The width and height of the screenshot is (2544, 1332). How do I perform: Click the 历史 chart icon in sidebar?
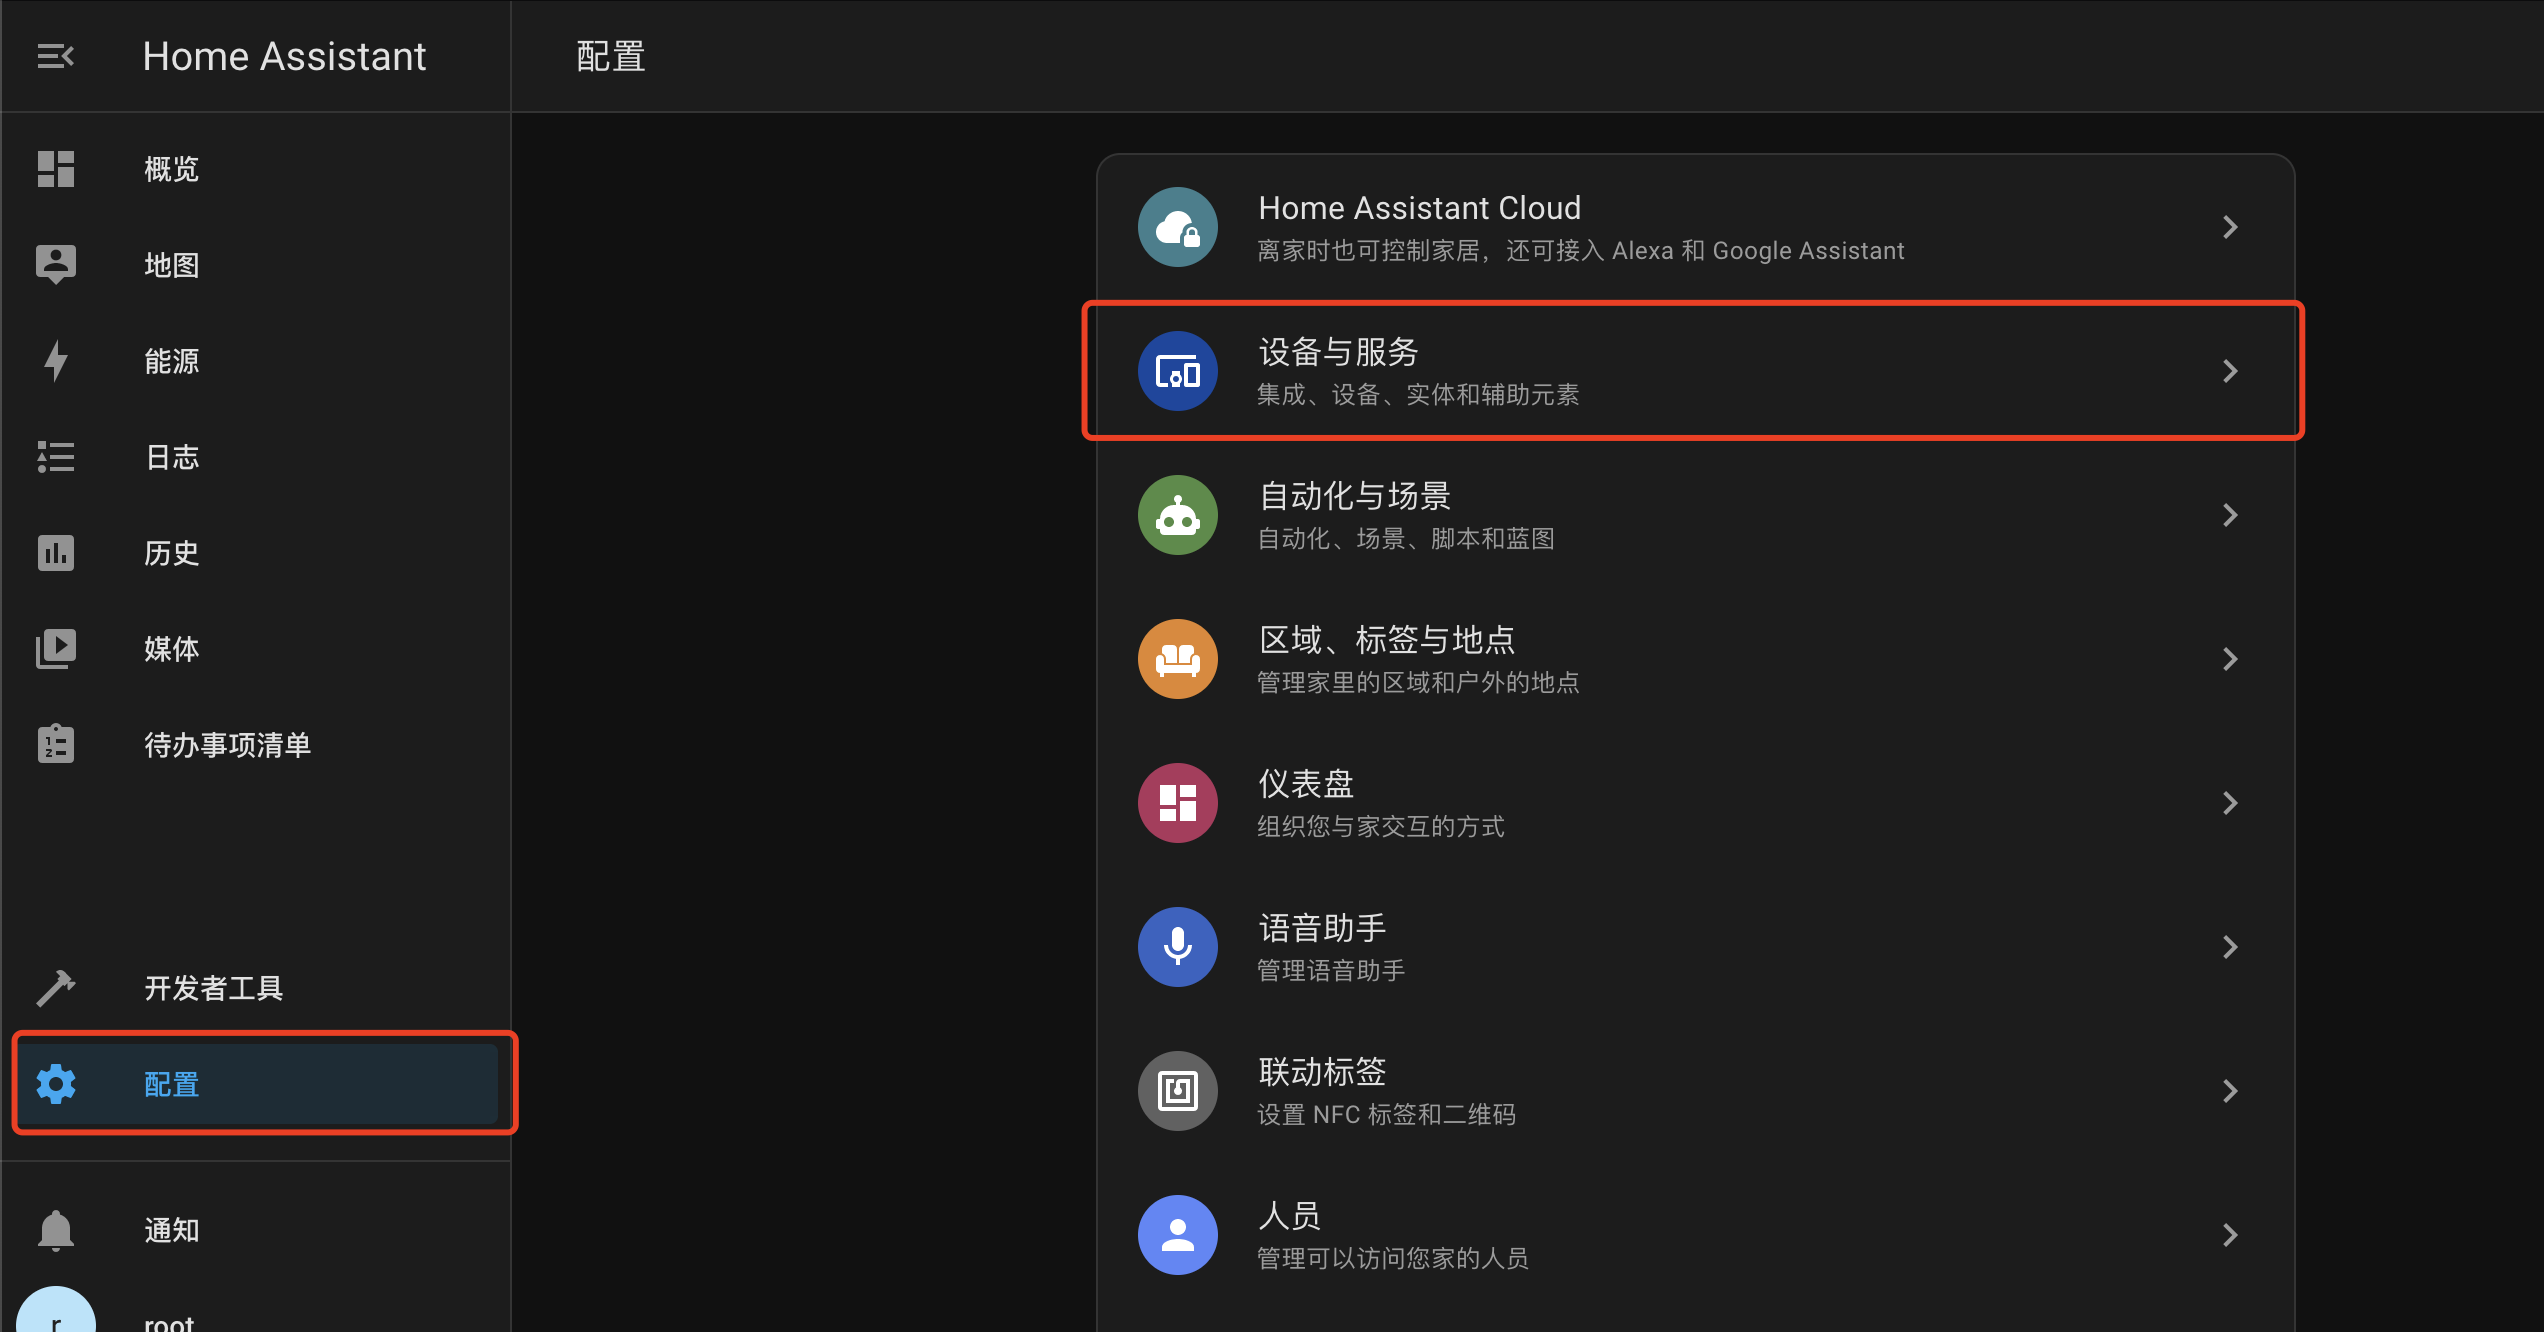pos(56,553)
